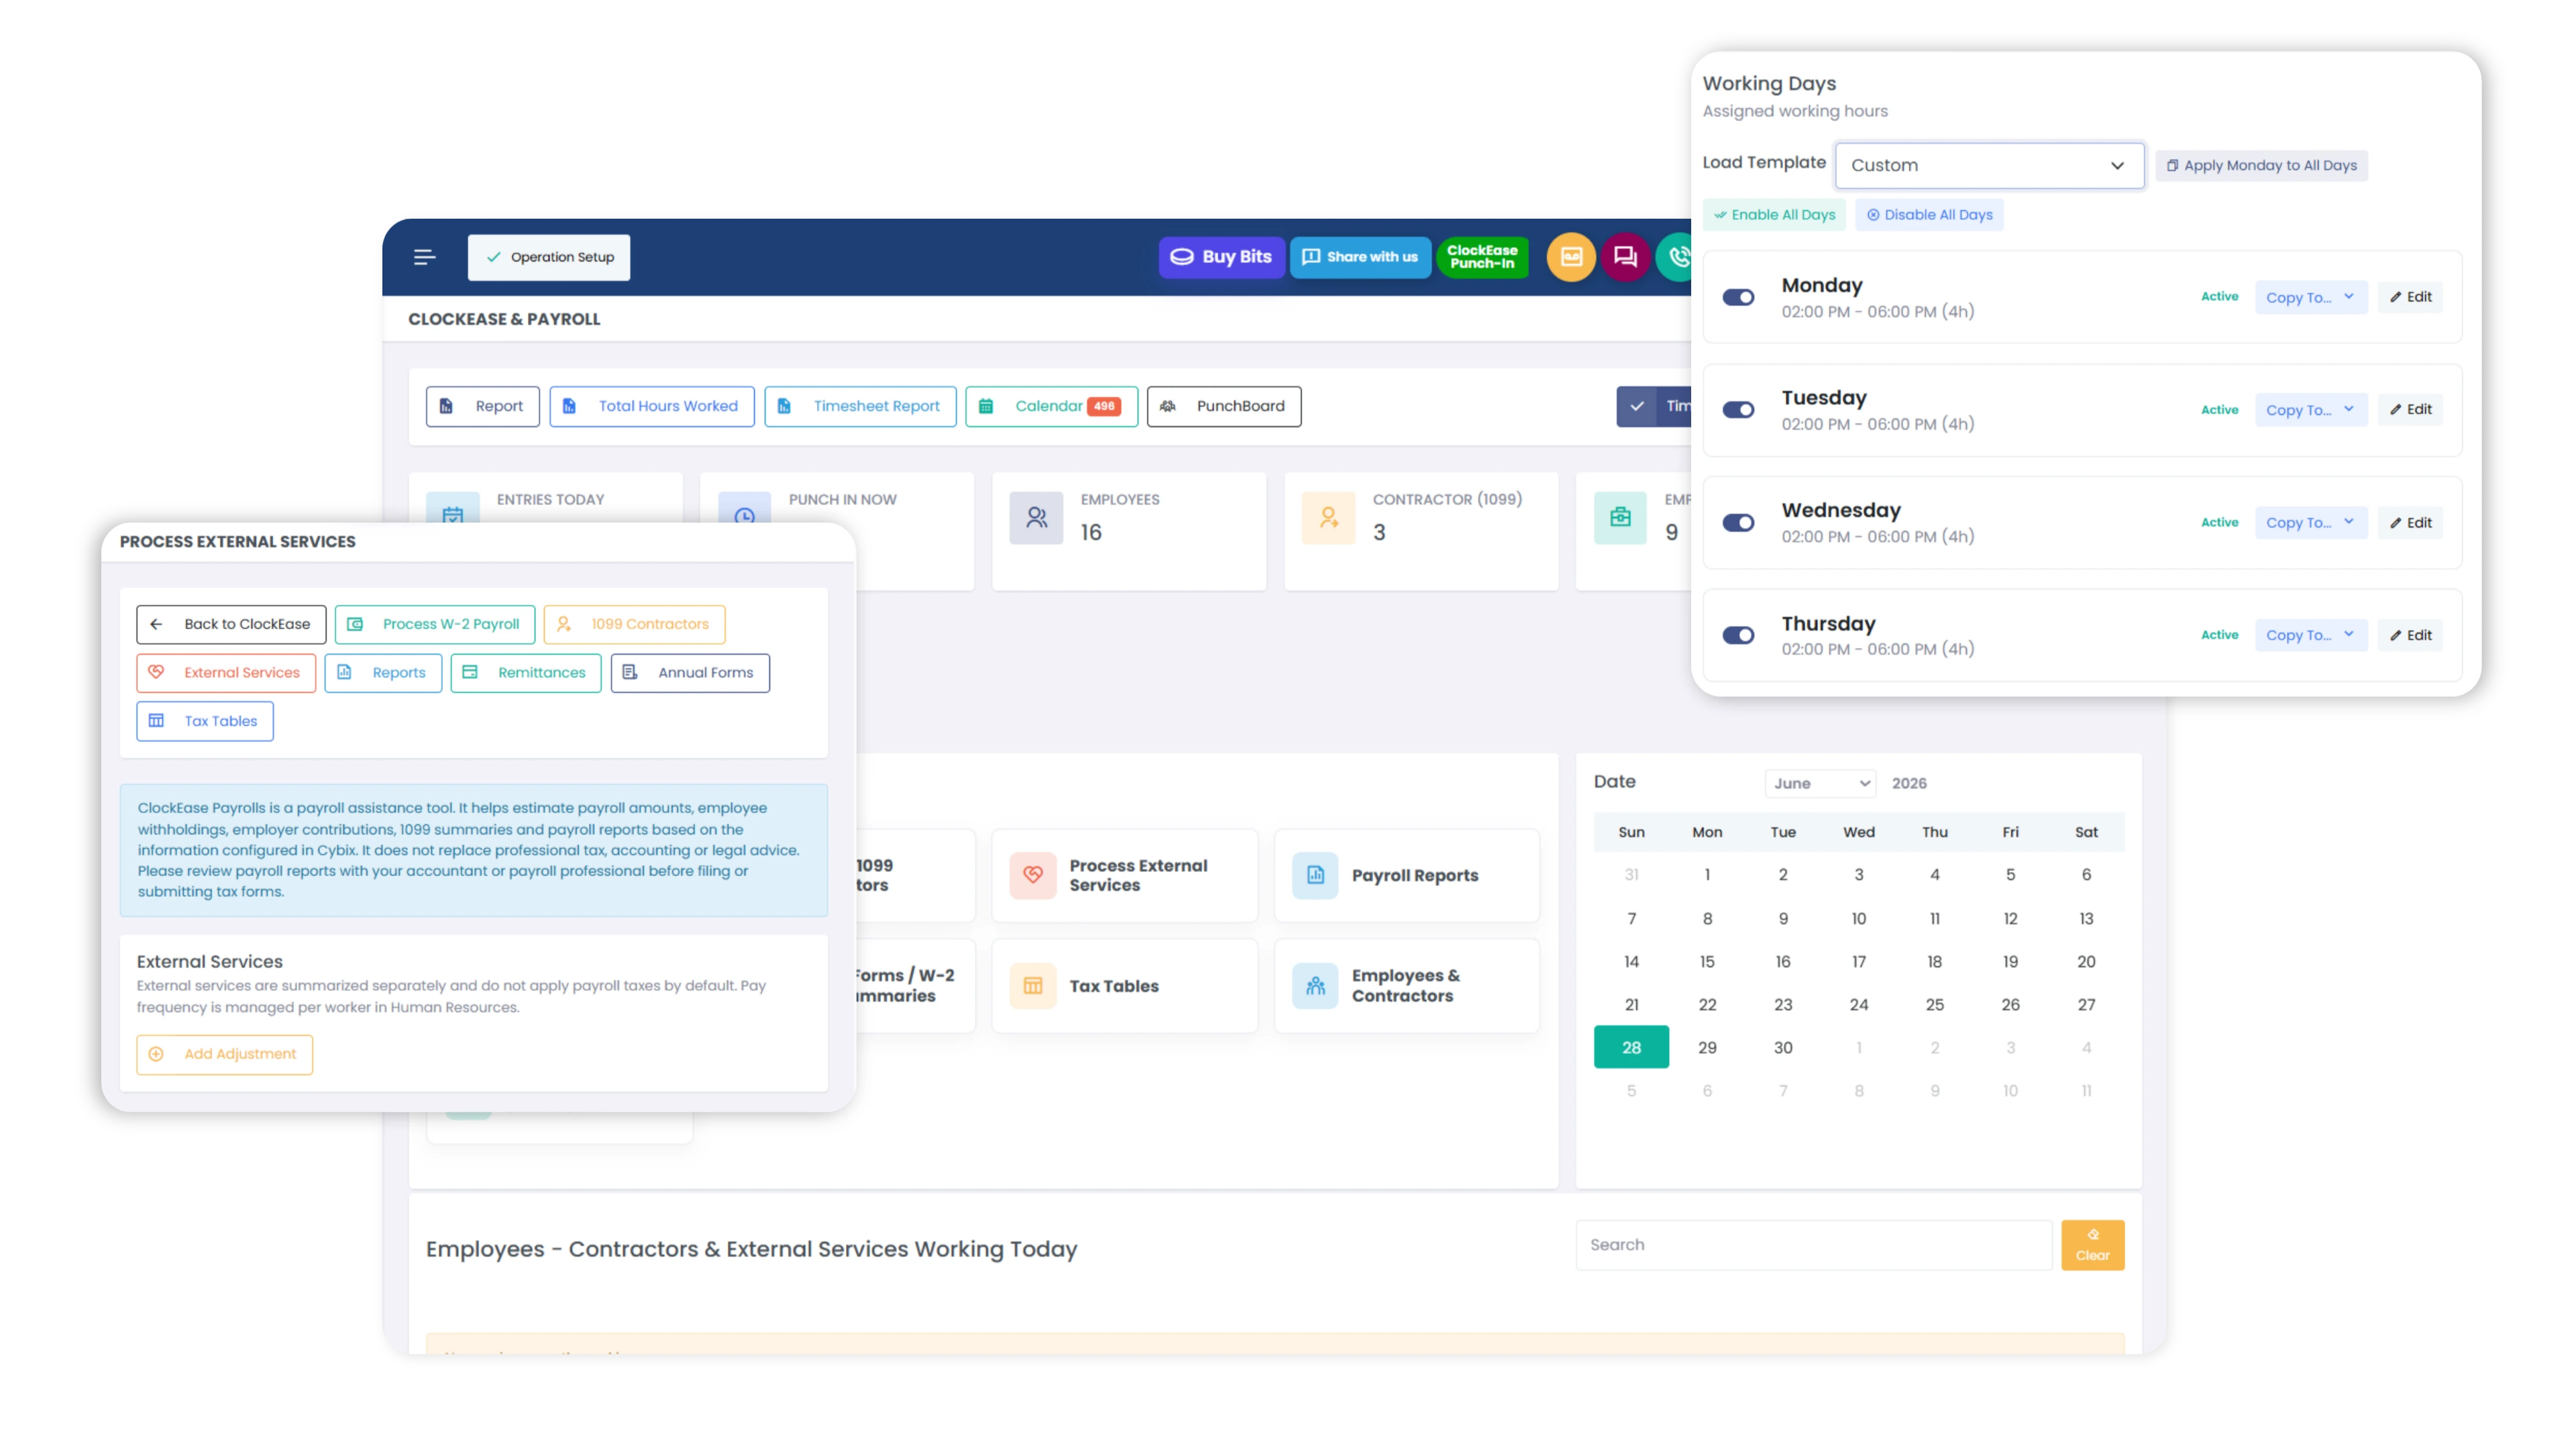
Task: Open the June month dropdown
Action: point(1820,783)
